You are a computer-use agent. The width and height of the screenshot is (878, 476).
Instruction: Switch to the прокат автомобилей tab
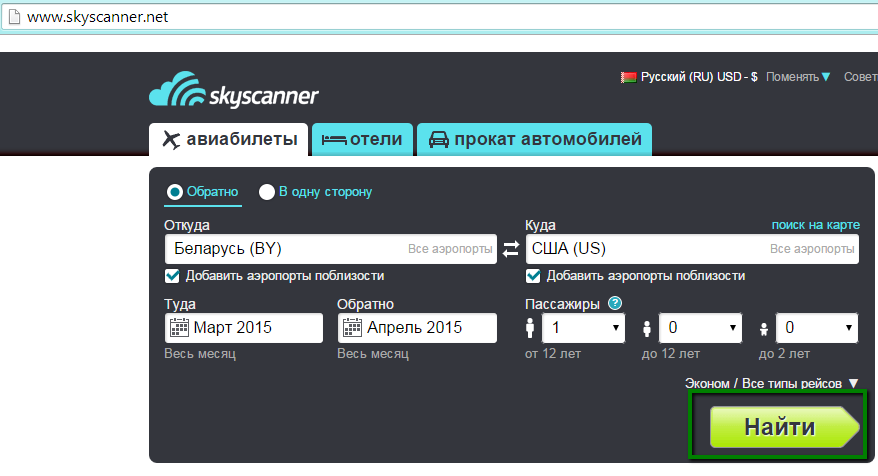click(x=535, y=139)
